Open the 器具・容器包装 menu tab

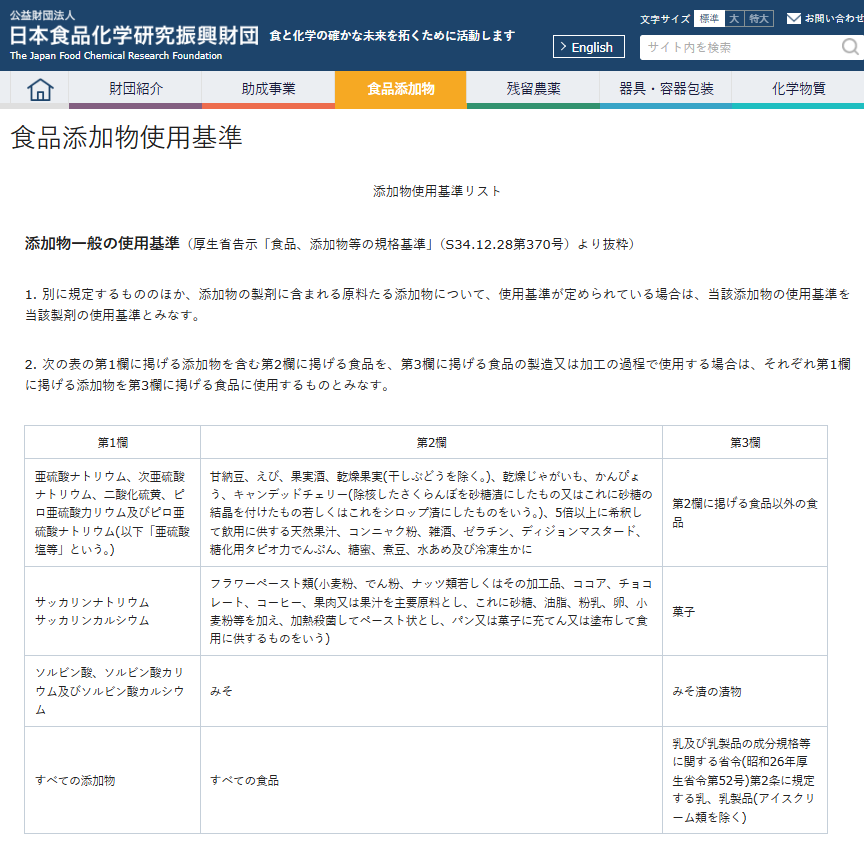[x=666, y=89]
